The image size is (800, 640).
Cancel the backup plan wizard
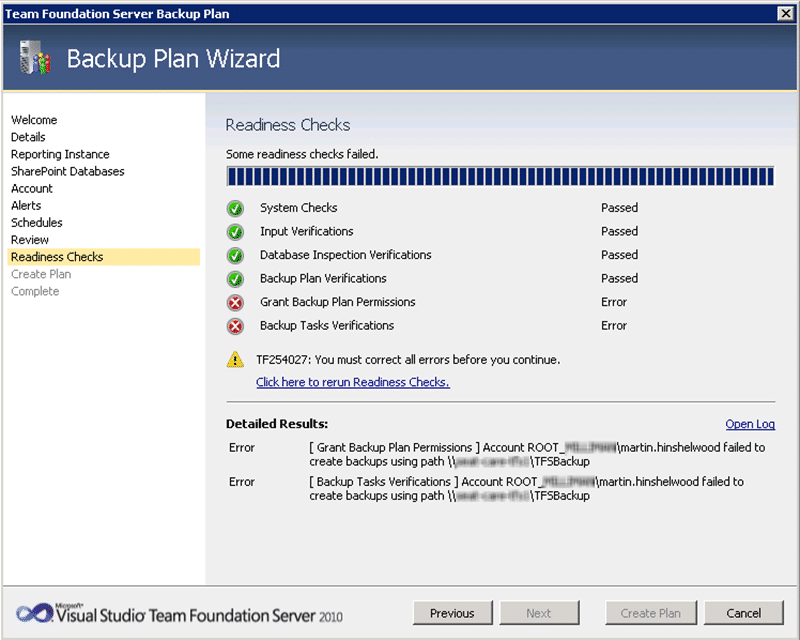tap(743, 613)
